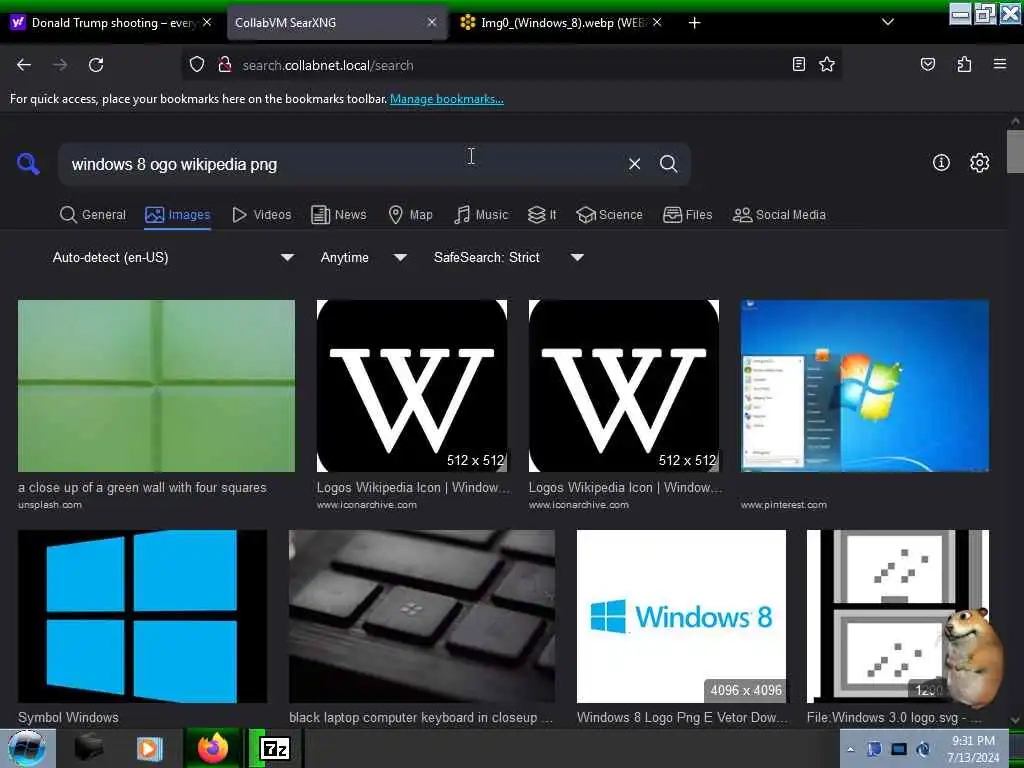Viewport: 1024px width, 768px height.
Task: Open the media player taskbar icon
Action: tap(149, 748)
